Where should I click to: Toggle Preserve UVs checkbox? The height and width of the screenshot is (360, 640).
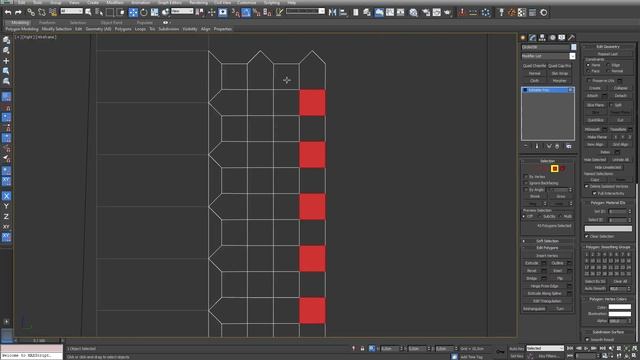coord(589,81)
